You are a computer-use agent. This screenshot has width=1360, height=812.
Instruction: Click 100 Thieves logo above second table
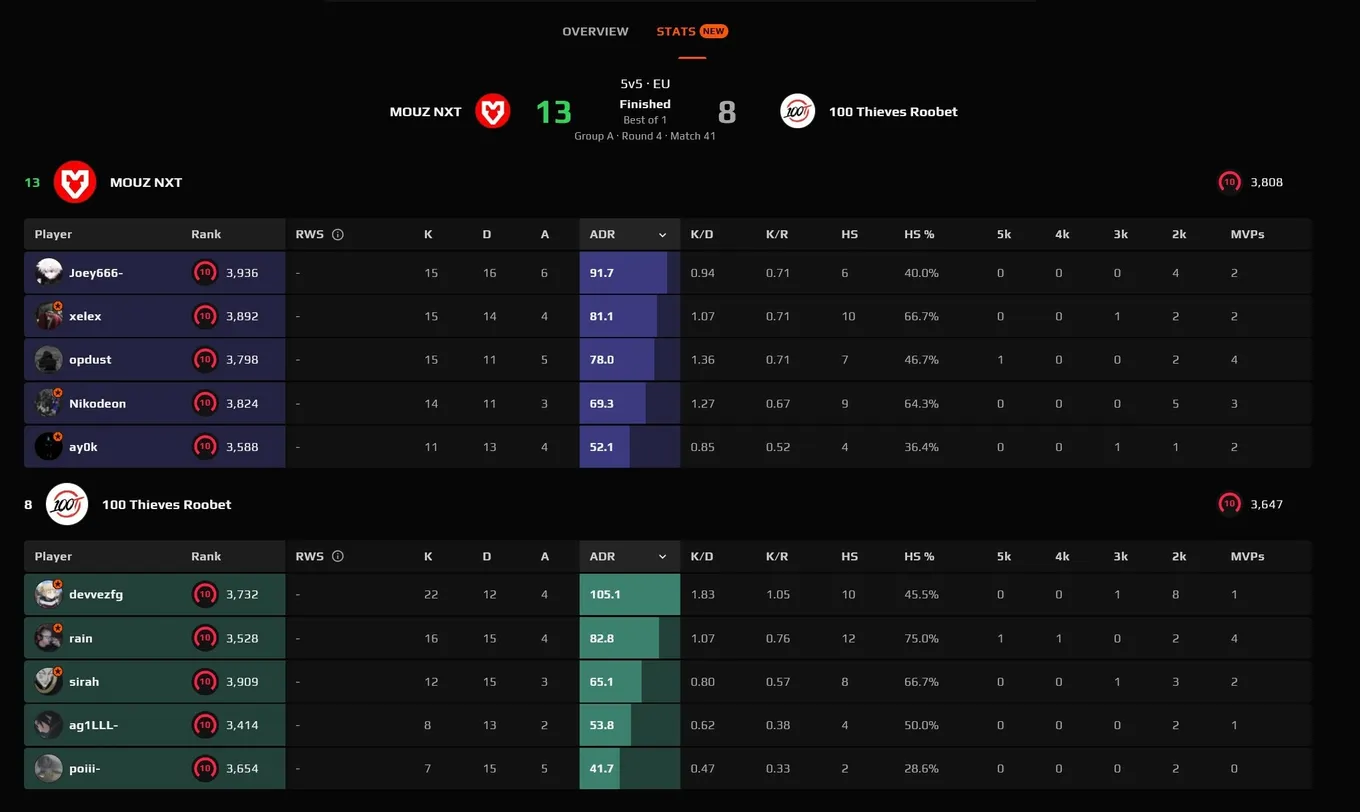[67, 504]
